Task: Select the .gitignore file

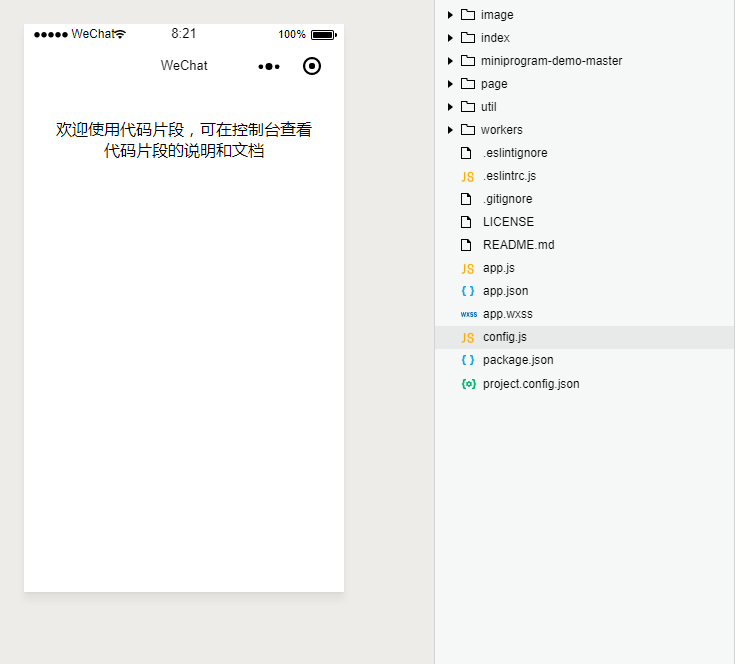Action: tap(585, 199)
